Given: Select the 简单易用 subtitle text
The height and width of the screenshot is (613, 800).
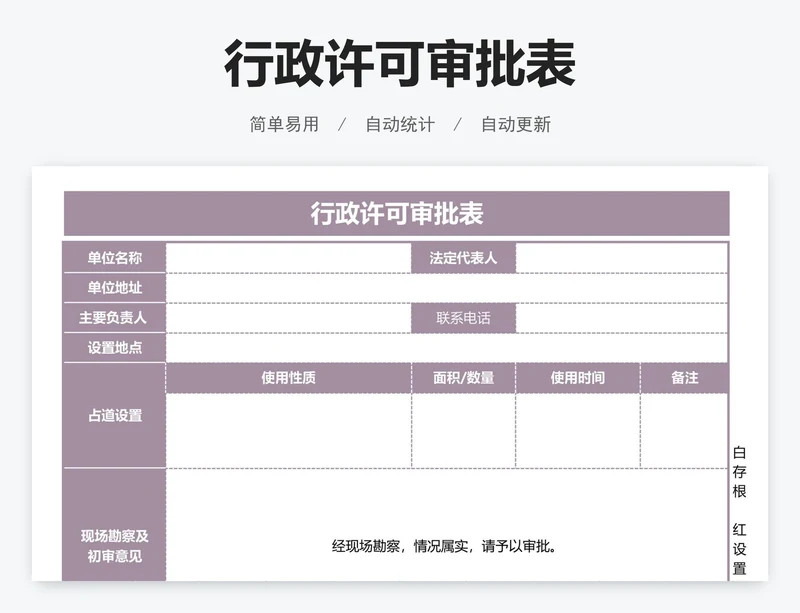Looking at the screenshot, I should pyautogui.click(x=284, y=125).
